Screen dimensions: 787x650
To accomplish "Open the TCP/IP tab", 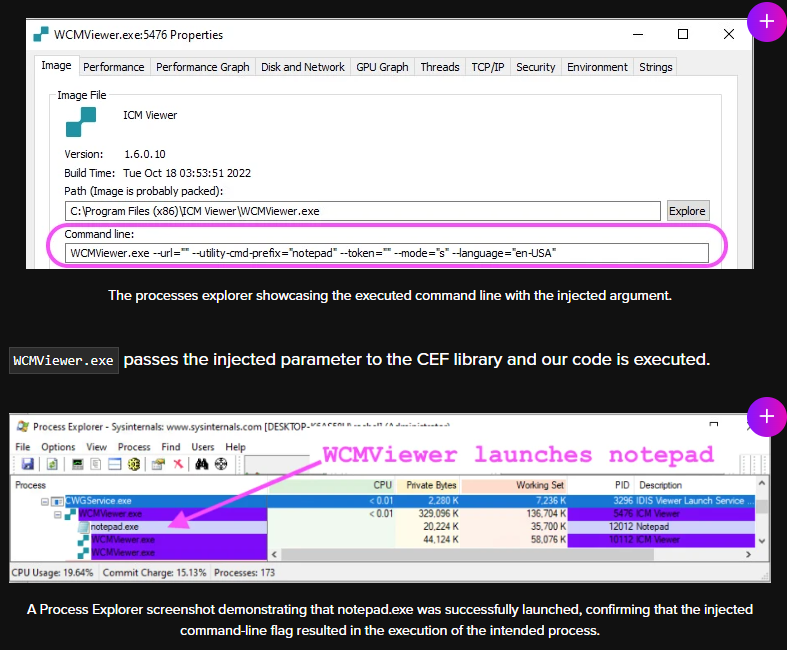I will (x=488, y=67).
